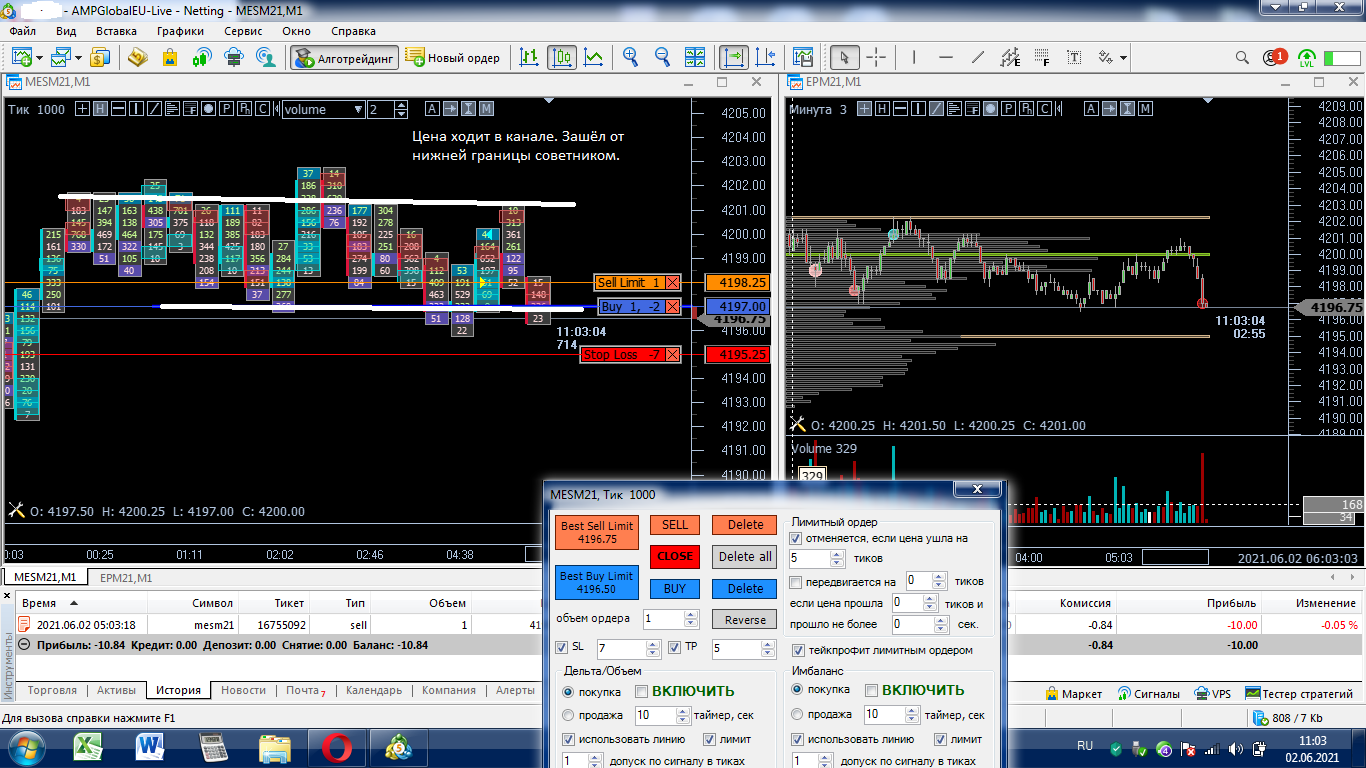Image resolution: width=1366 pixels, height=768 pixels.
Task: Select the Fibonacci retracement tool
Action: pyautogui.click(x=1042, y=57)
